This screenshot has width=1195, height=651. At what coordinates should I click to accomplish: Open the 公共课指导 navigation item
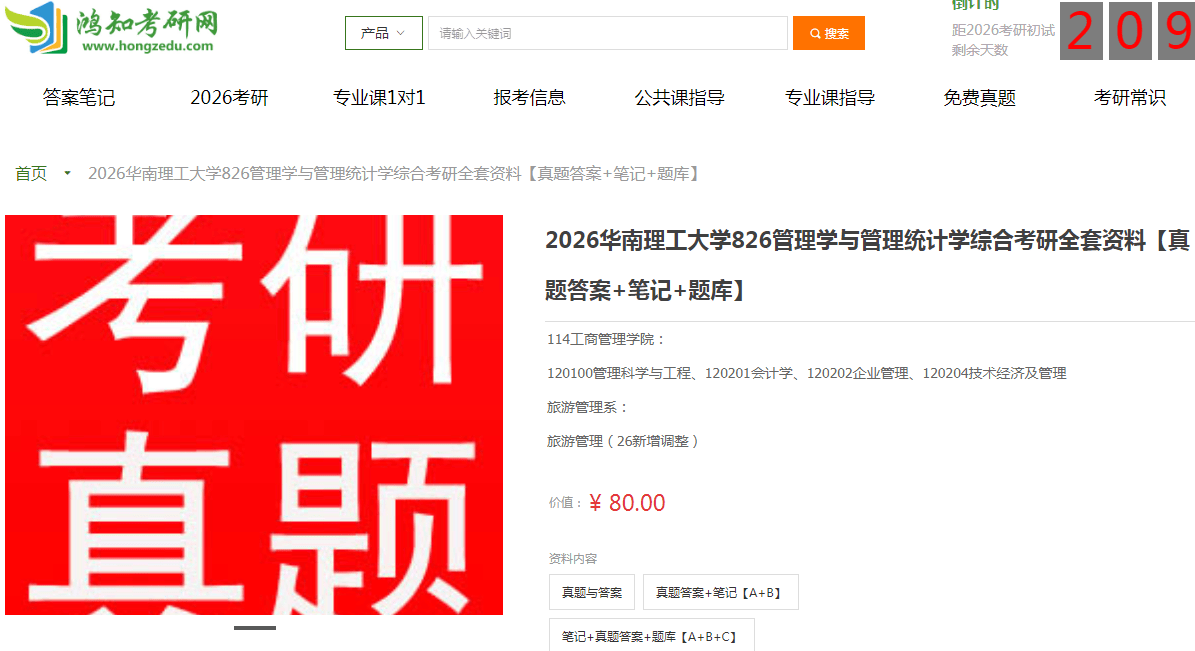[680, 98]
